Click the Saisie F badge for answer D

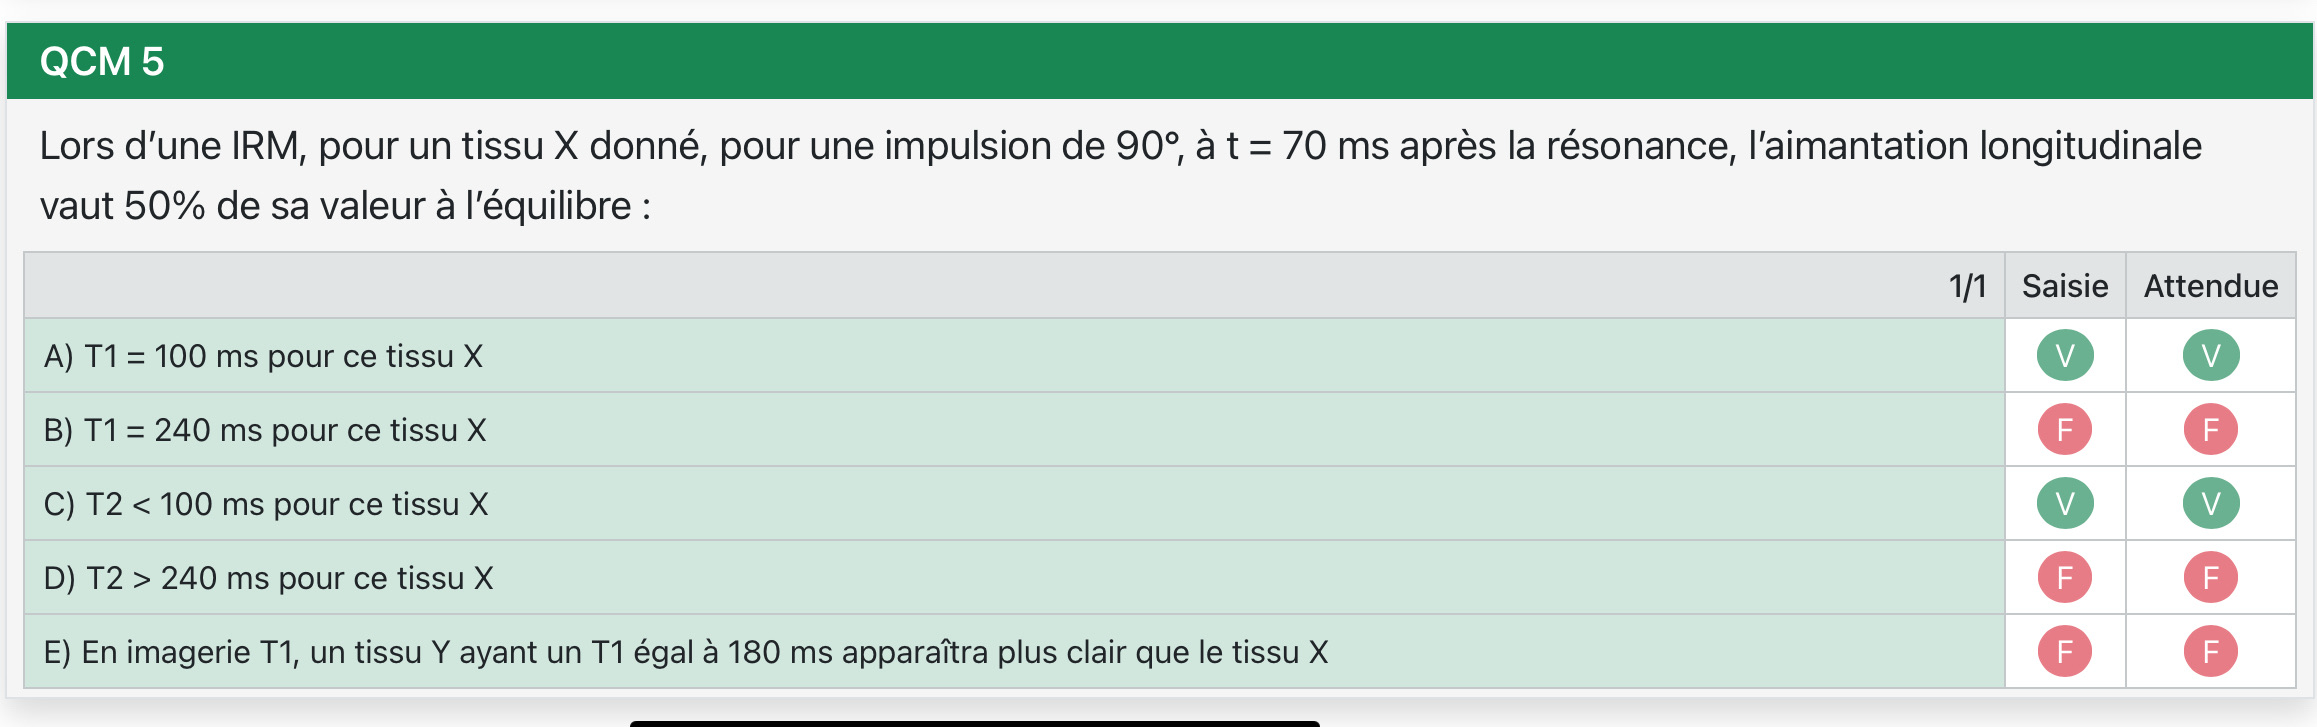(x=2065, y=577)
